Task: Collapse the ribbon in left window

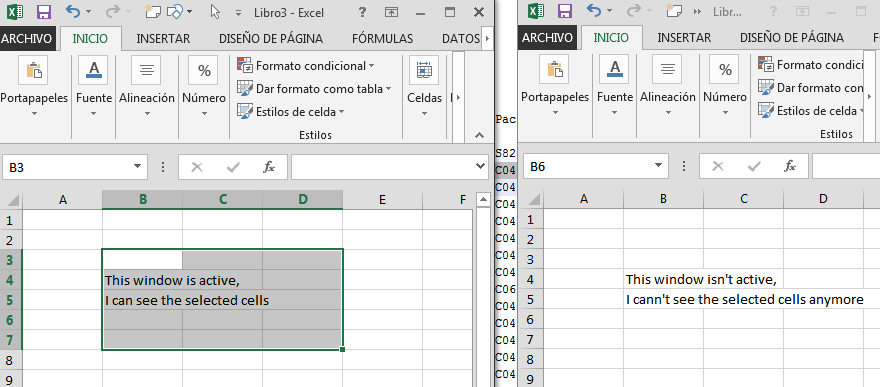Action: click(479, 135)
